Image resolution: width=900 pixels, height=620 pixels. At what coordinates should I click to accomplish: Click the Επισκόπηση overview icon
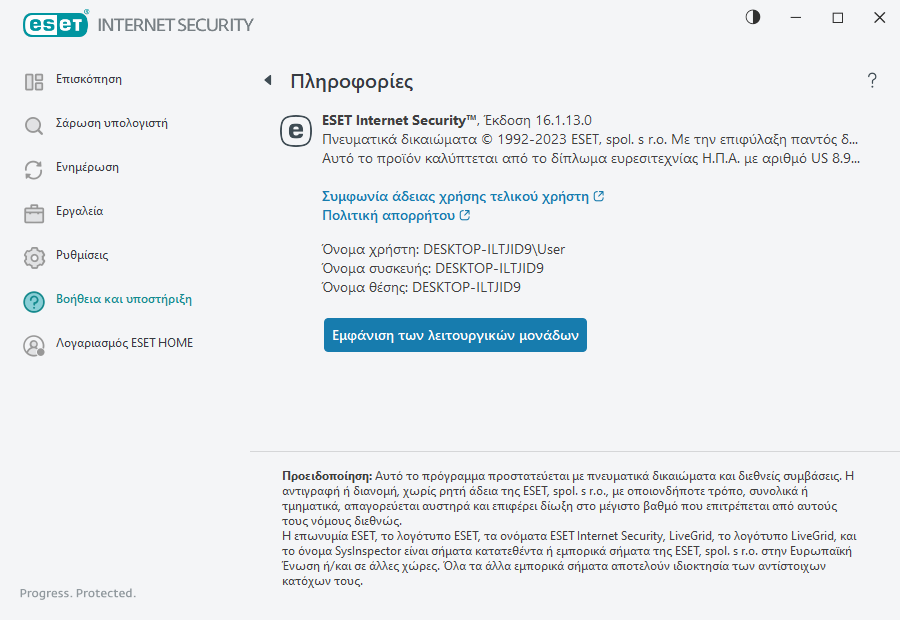pos(34,82)
